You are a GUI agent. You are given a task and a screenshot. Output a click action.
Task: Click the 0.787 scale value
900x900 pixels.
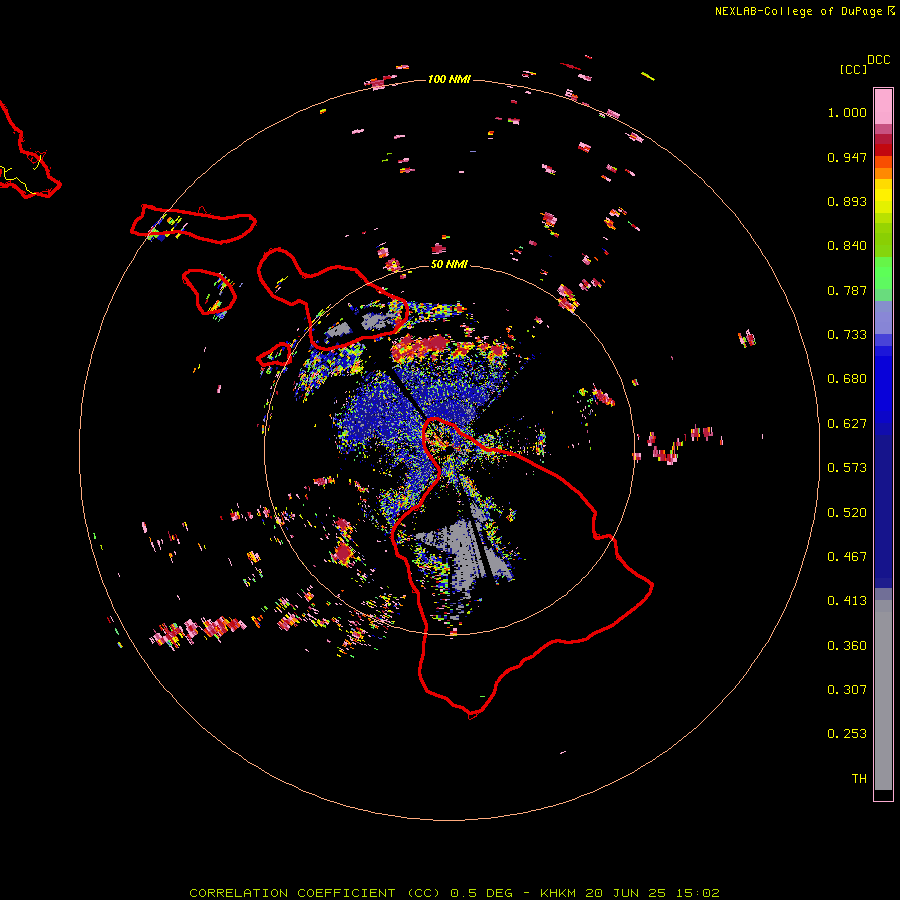(847, 290)
